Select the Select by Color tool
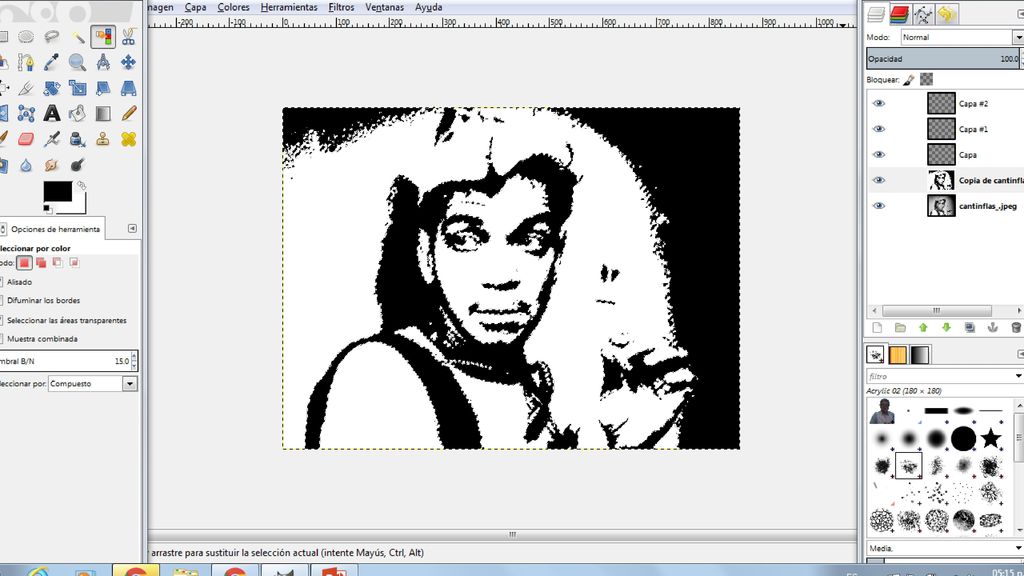1024x576 pixels. click(103, 37)
